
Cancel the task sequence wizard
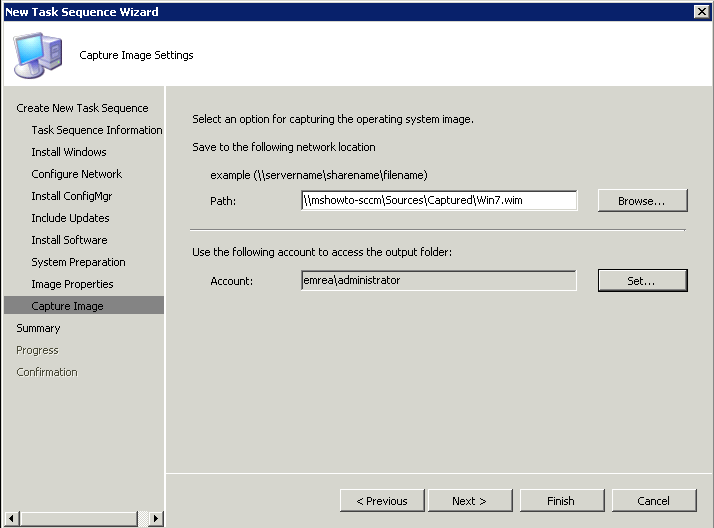[654, 501]
